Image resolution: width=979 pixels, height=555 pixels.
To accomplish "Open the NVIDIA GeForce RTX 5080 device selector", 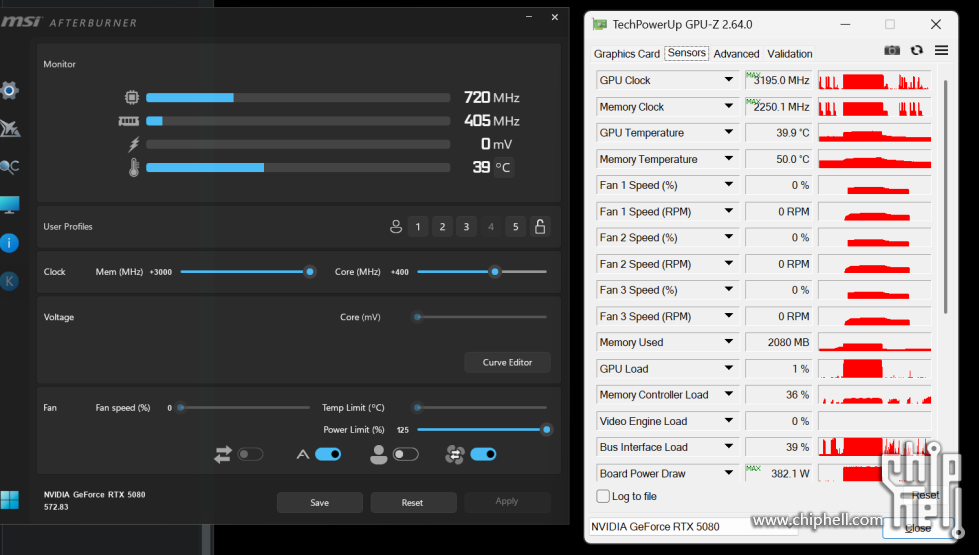I will (x=694, y=526).
